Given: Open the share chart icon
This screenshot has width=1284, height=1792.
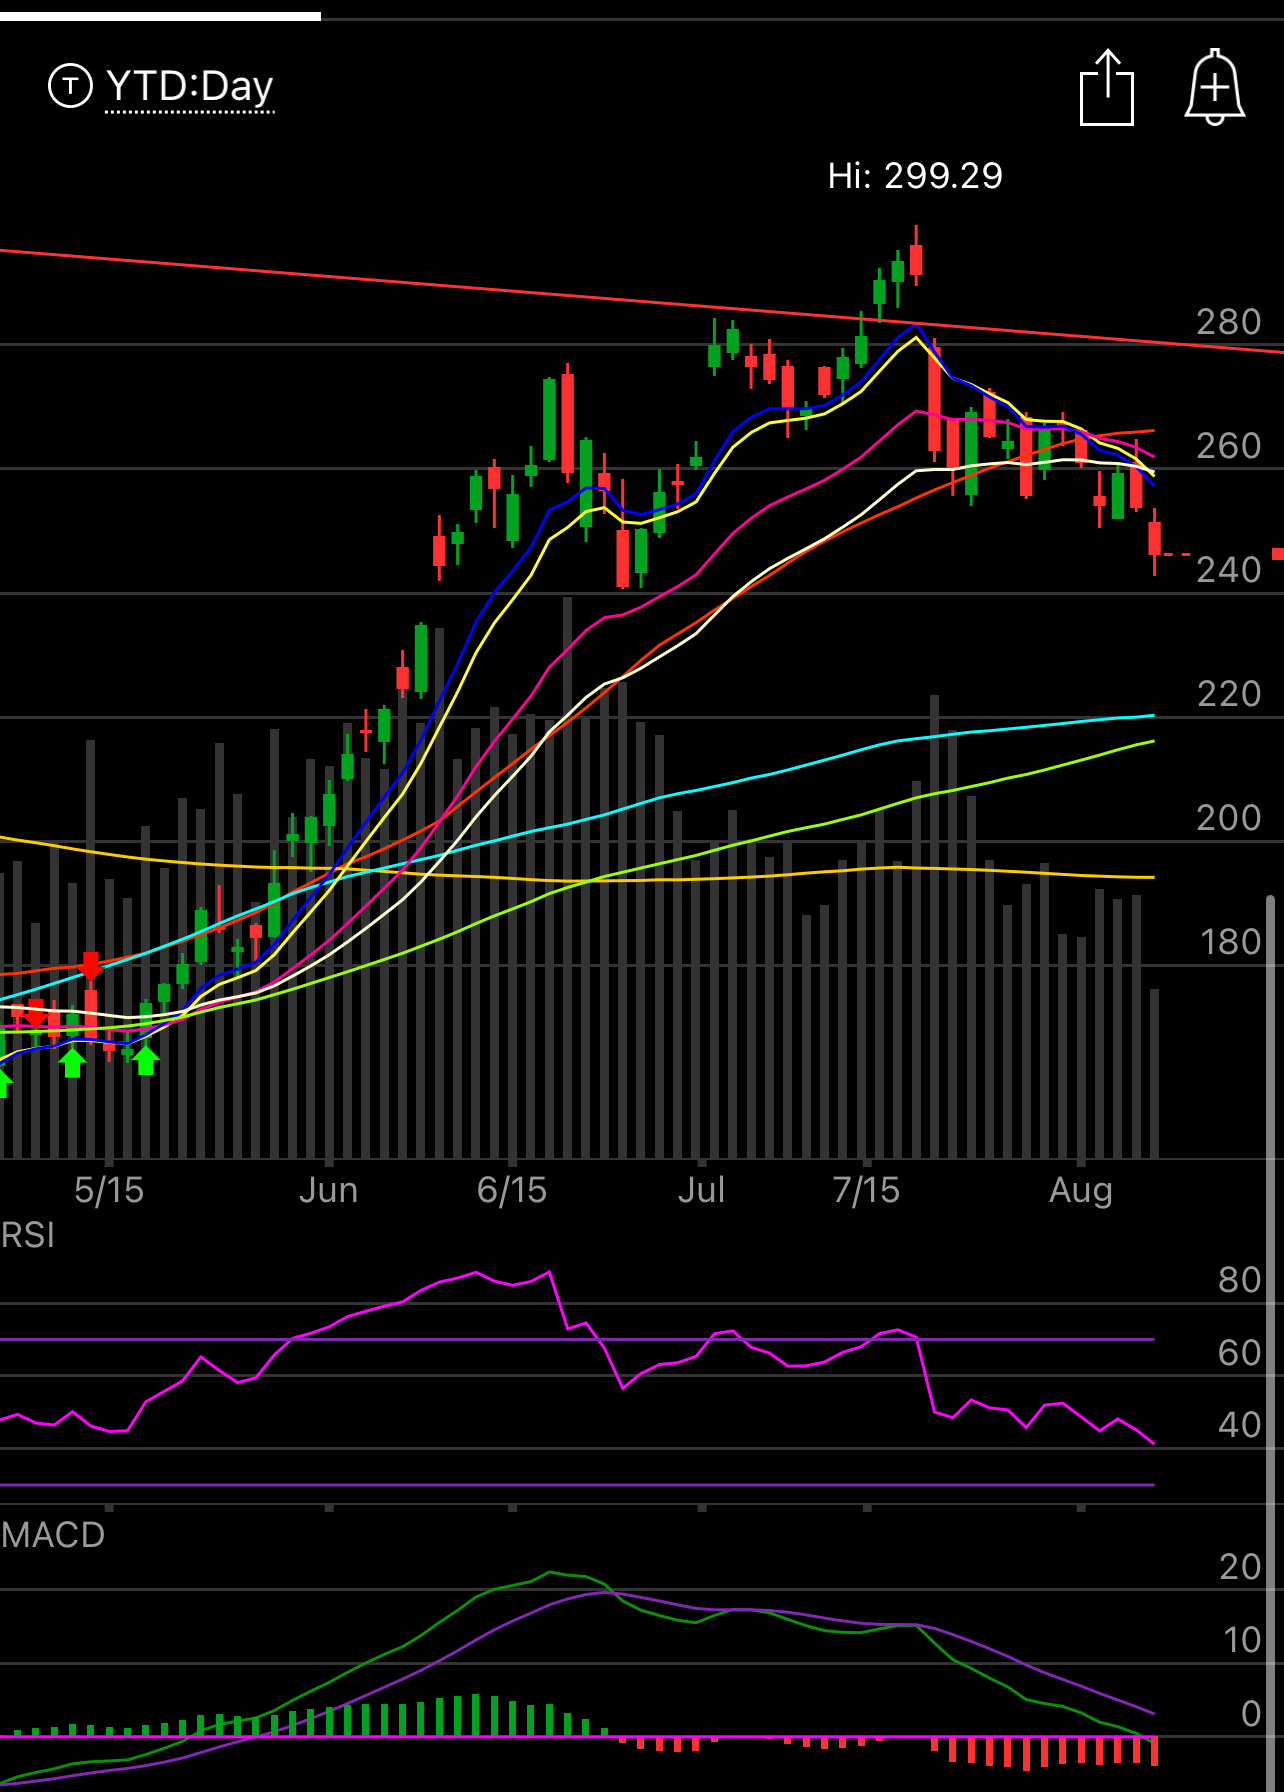Looking at the screenshot, I should point(1107,88).
